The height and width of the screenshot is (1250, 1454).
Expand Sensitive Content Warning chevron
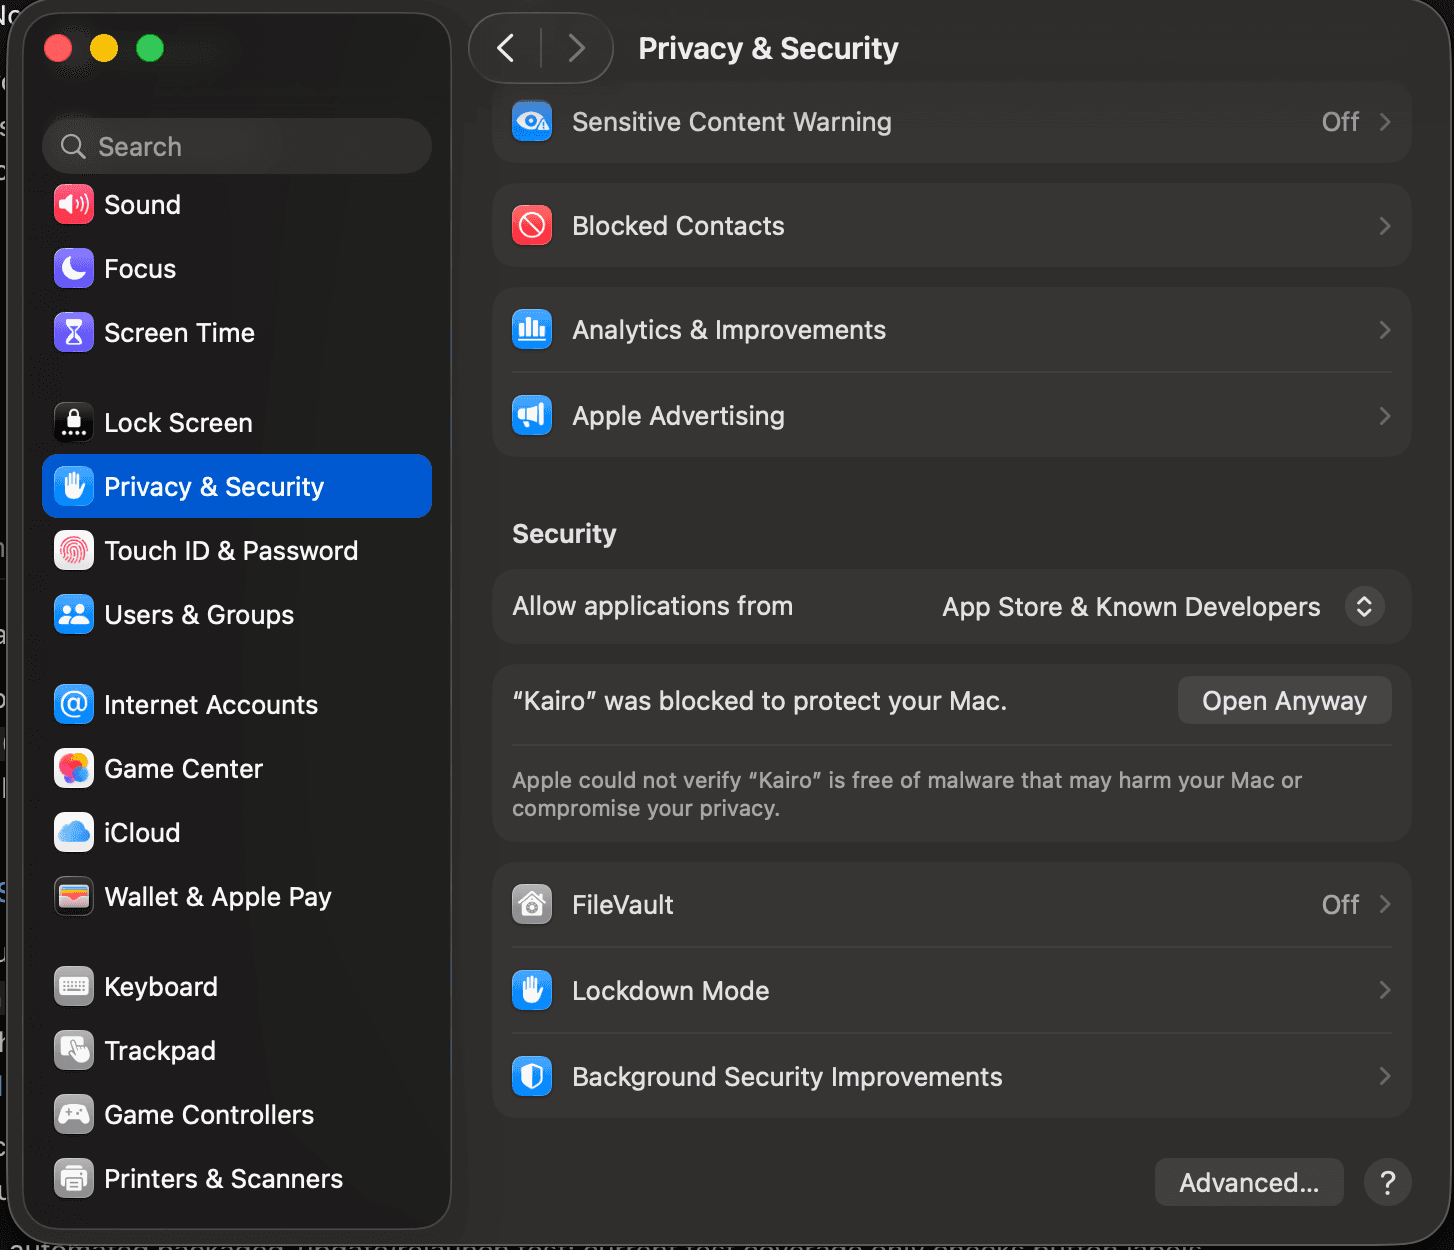pyautogui.click(x=1385, y=122)
